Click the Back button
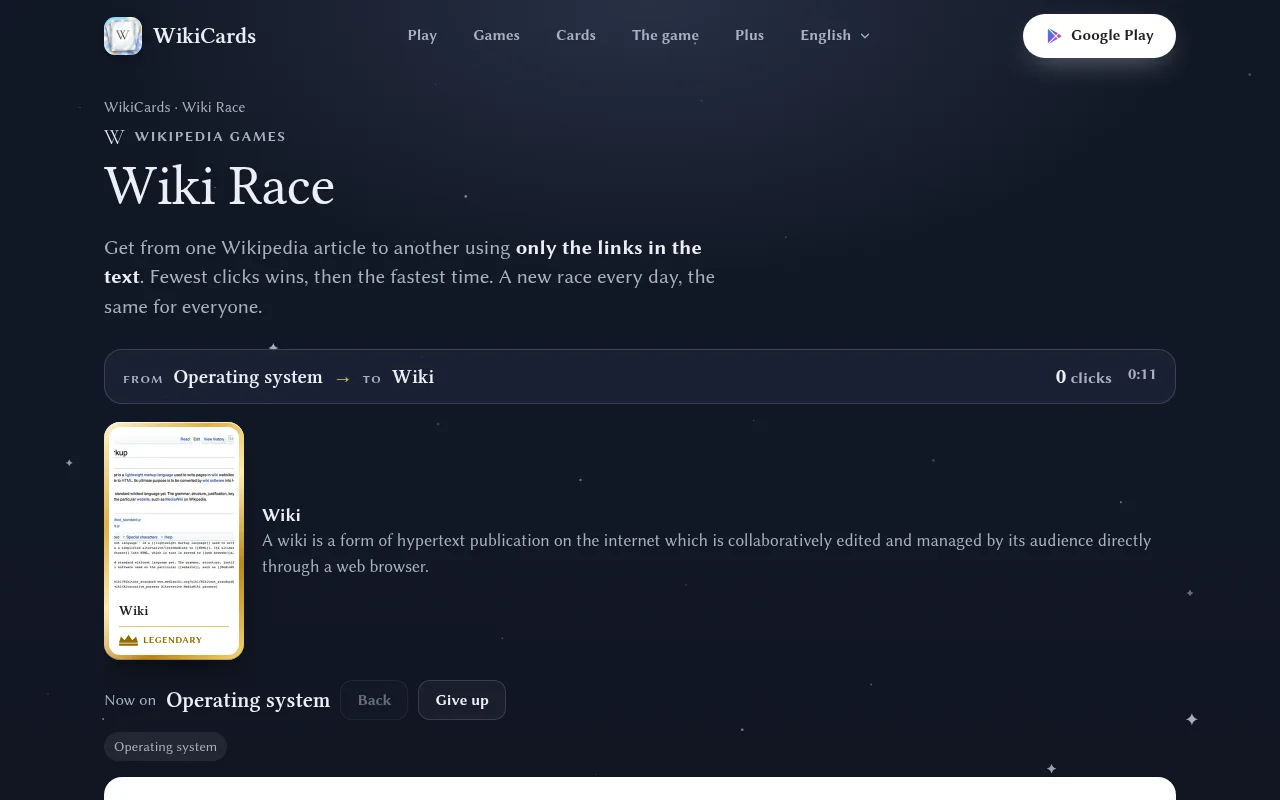 click(x=374, y=700)
